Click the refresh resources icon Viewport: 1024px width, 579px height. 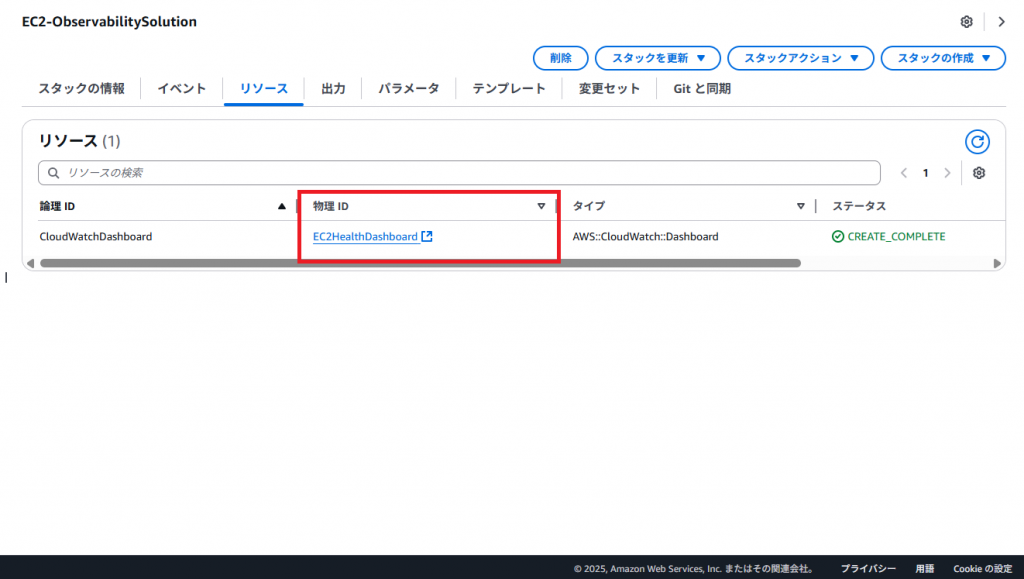coord(977,142)
